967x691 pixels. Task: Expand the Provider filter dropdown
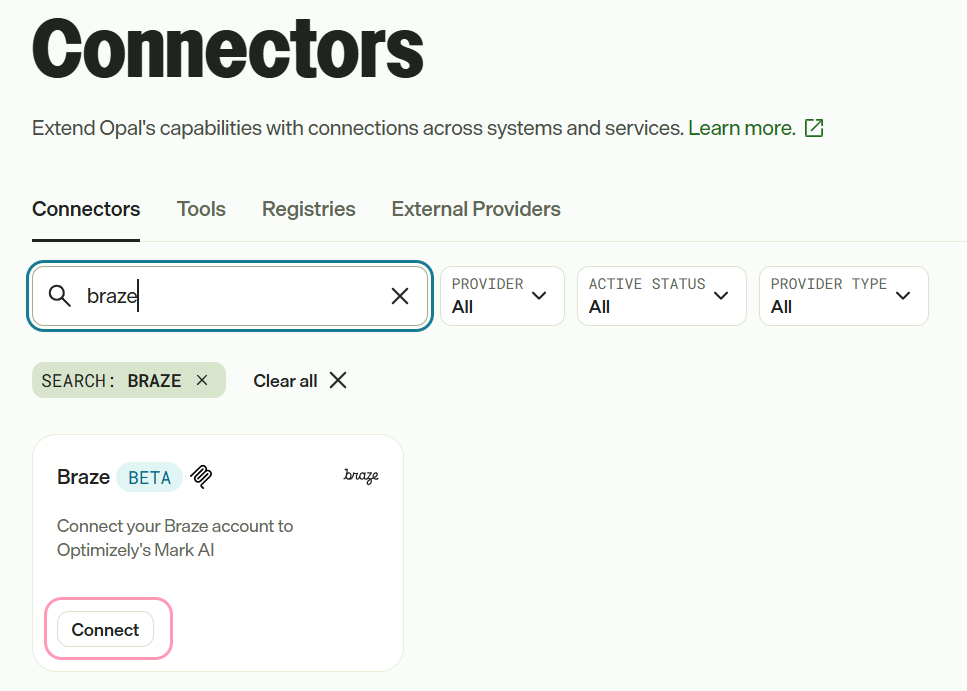point(502,296)
